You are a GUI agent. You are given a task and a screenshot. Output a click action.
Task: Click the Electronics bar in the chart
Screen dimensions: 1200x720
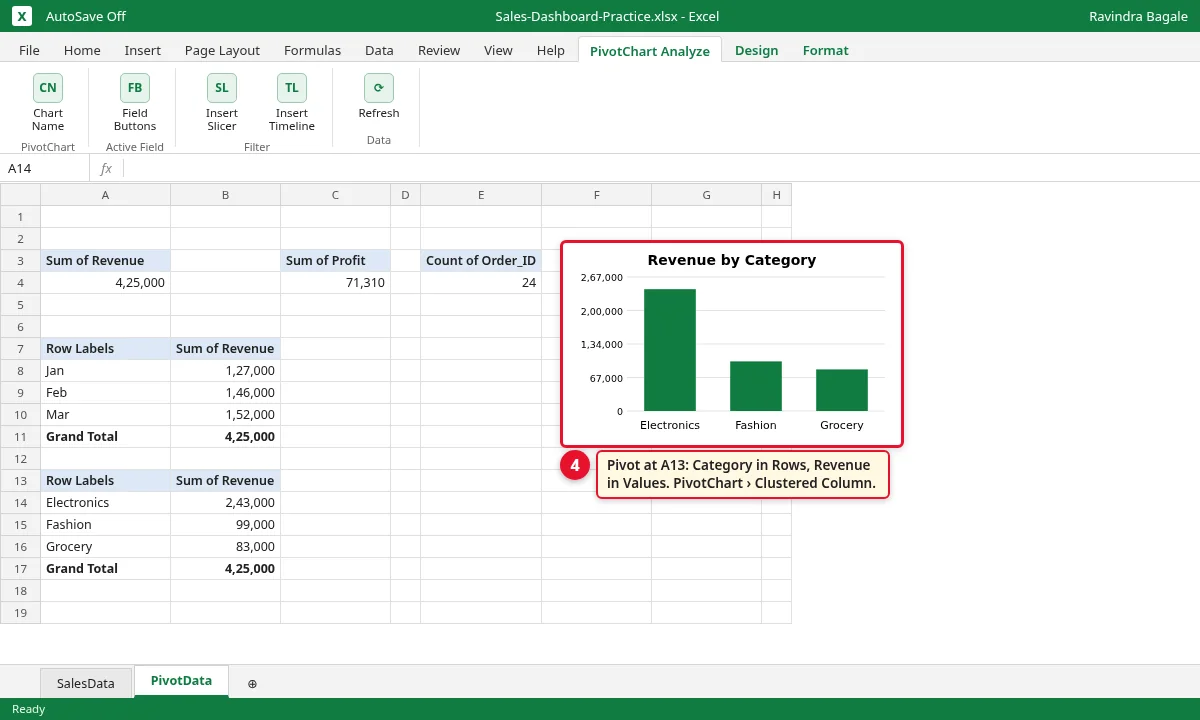[x=670, y=350]
